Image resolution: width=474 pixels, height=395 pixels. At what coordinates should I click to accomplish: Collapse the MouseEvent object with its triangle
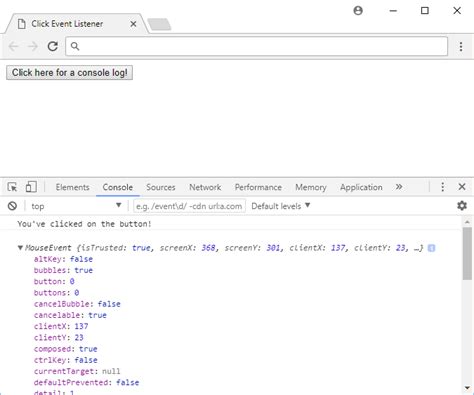coord(20,248)
